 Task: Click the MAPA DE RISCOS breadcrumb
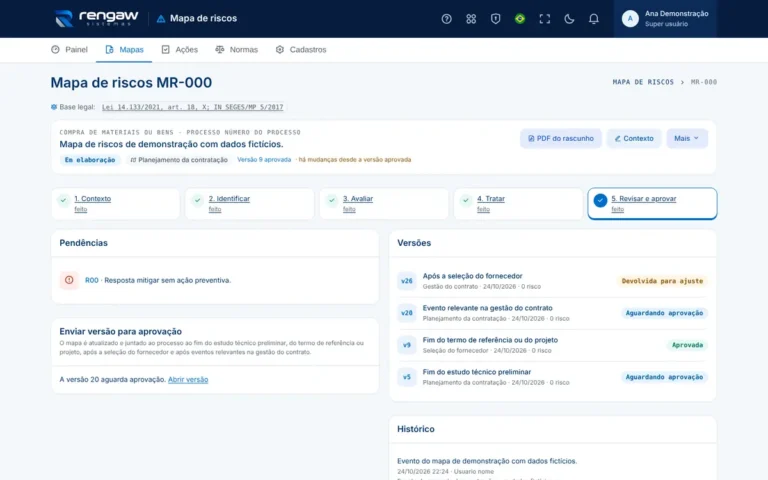coord(643,82)
